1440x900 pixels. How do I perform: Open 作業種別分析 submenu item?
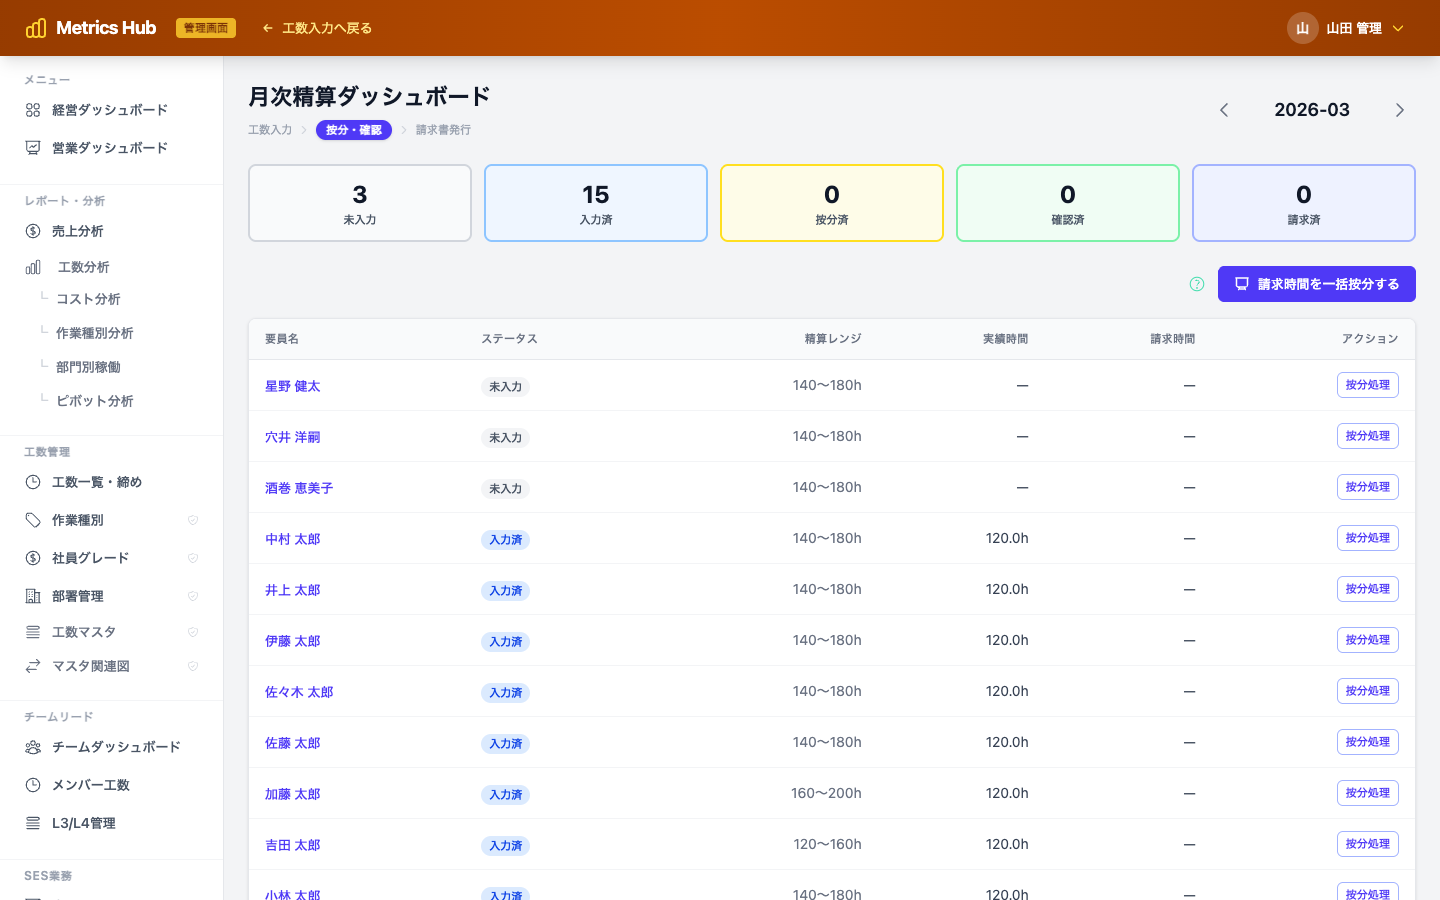point(95,333)
